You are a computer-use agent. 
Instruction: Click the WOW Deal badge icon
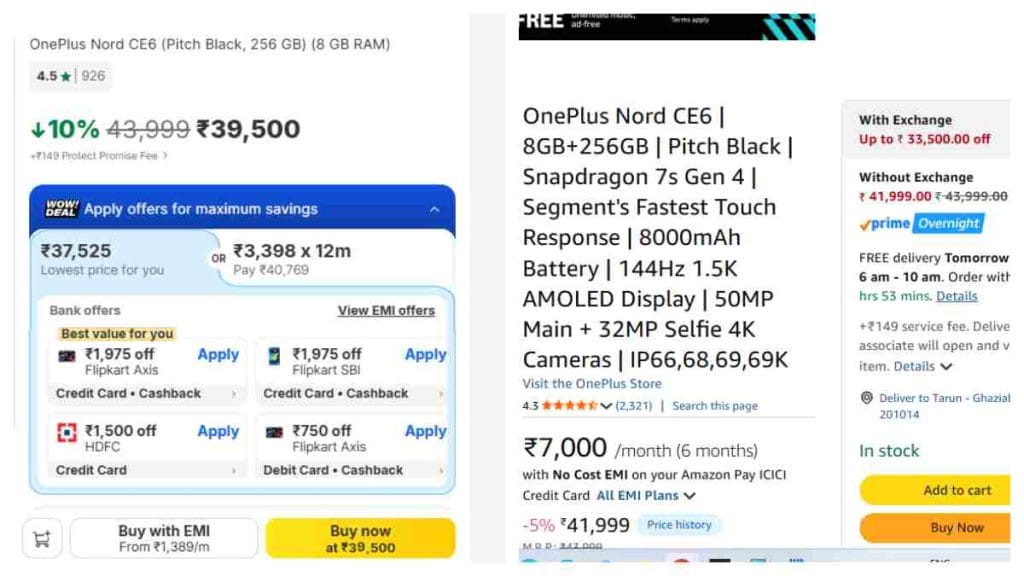coord(61,209)
